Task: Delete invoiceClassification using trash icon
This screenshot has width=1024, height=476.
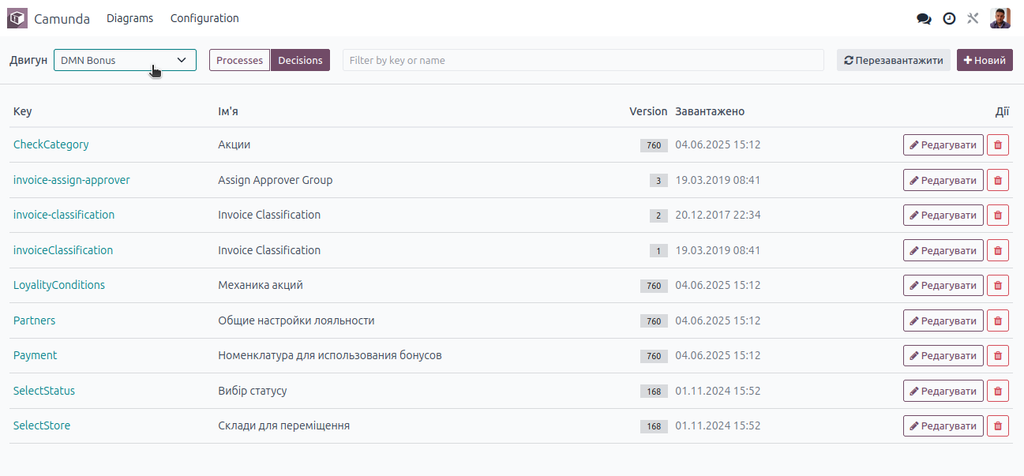Action: (x=997, y=250)
